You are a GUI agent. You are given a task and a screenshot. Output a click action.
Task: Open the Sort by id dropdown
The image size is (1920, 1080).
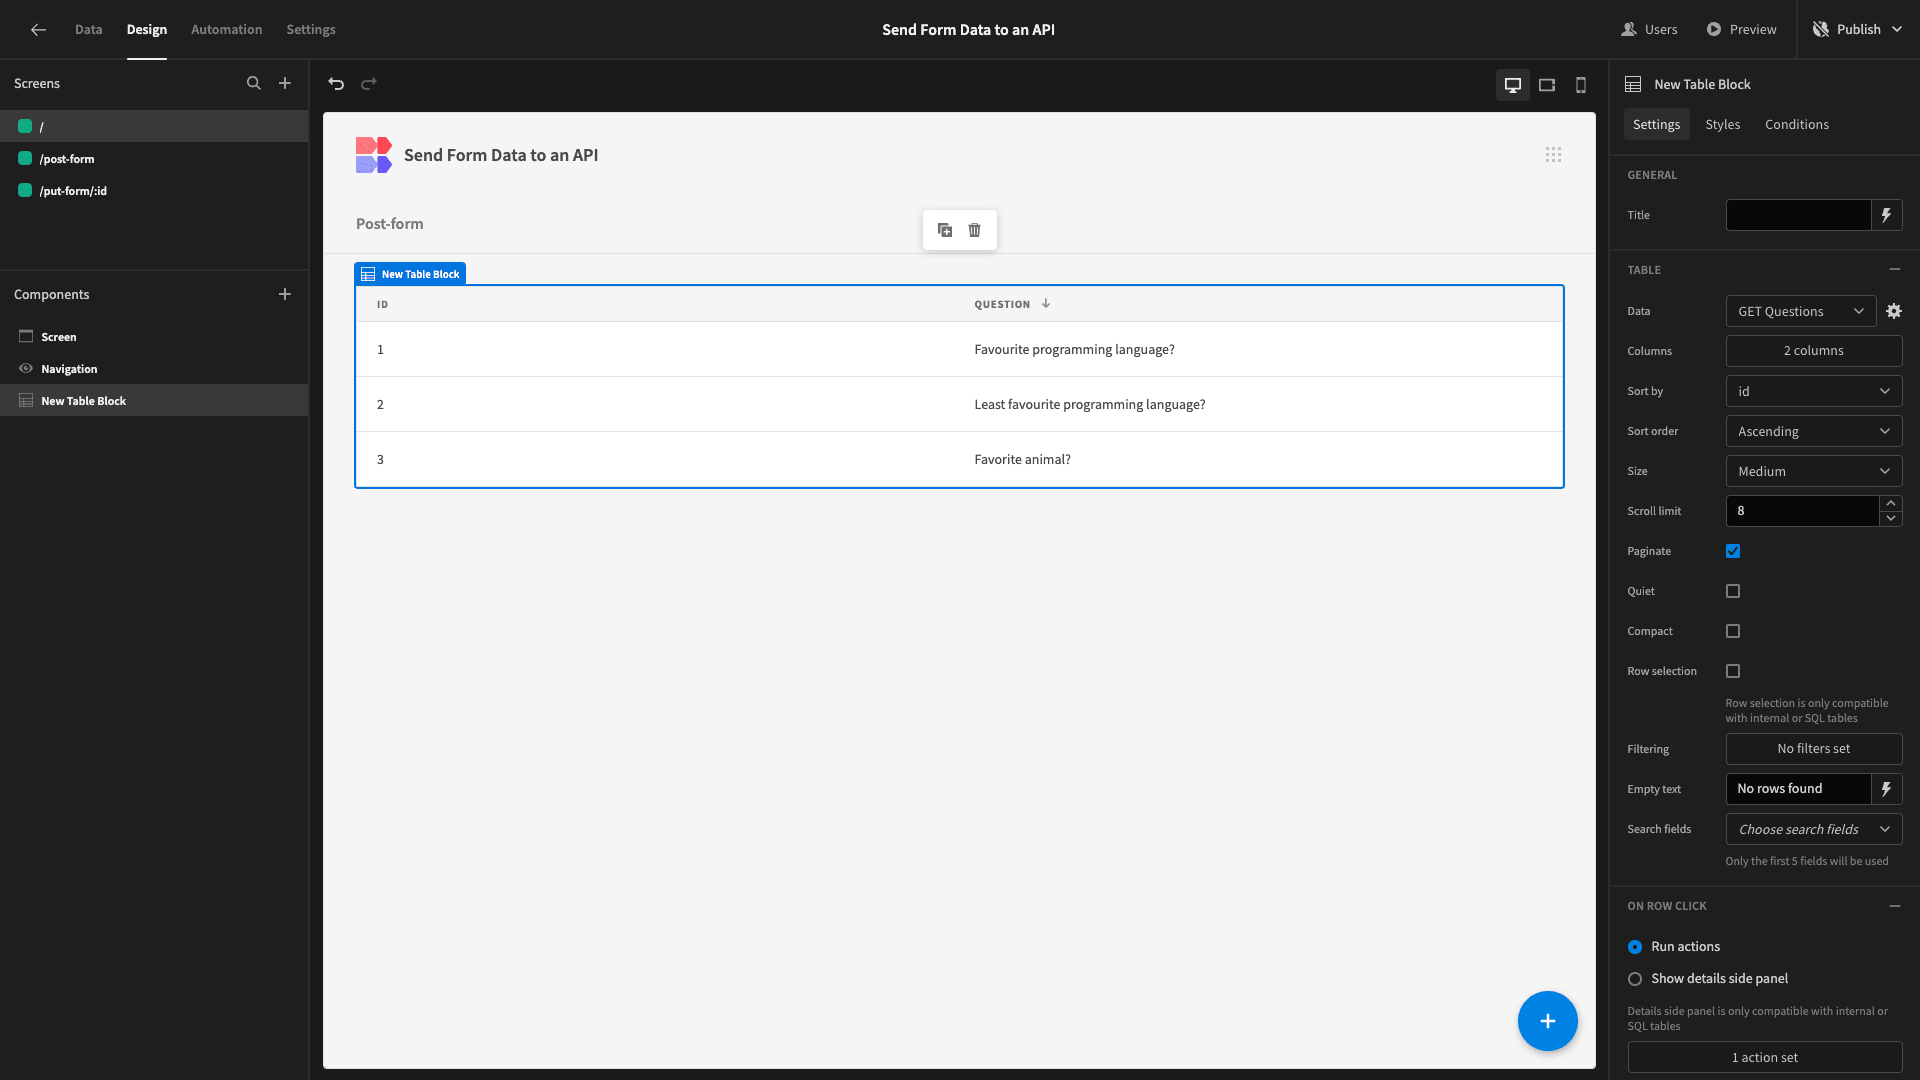click(x=1814, y=391)
